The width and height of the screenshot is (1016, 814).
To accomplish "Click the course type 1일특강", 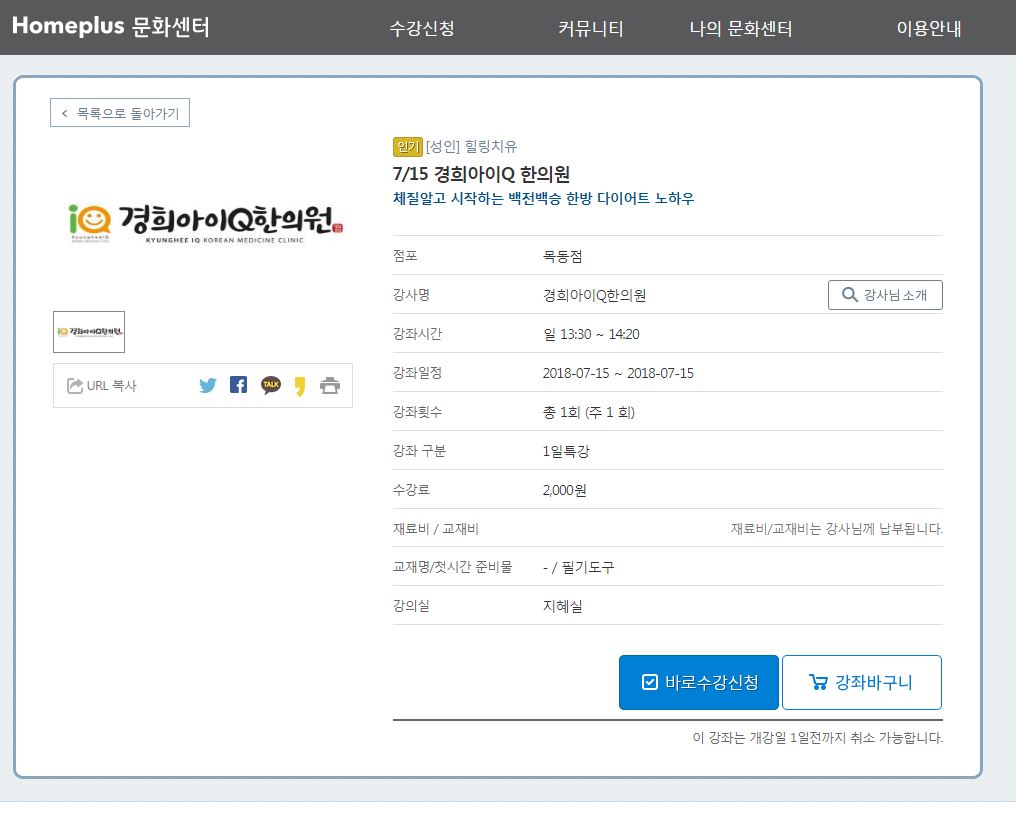I will point(566,451).
